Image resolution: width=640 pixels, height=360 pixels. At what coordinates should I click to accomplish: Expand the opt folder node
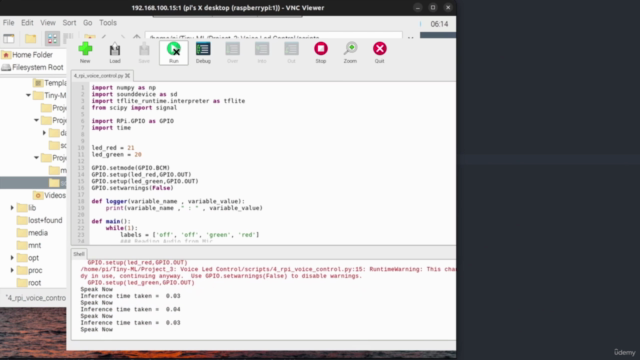12,258
